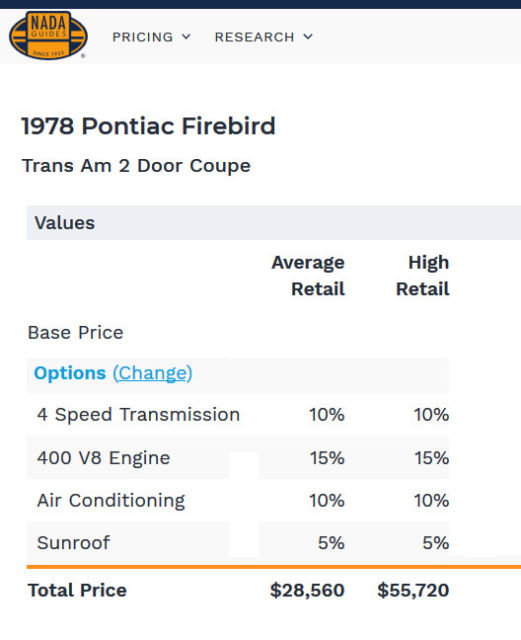Click the Total Price label
This screenshot has width=521, height=640.
(77, 591)
